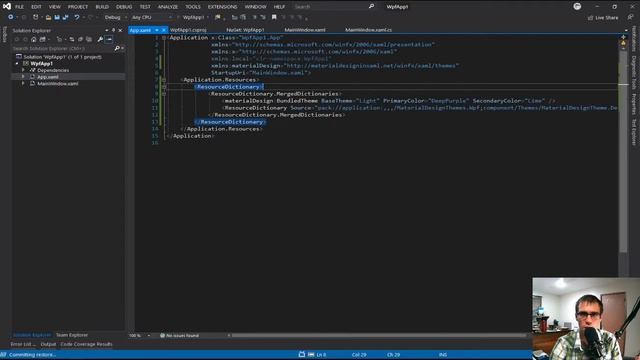Click the account avatar icon

click(x=577, y=7)
